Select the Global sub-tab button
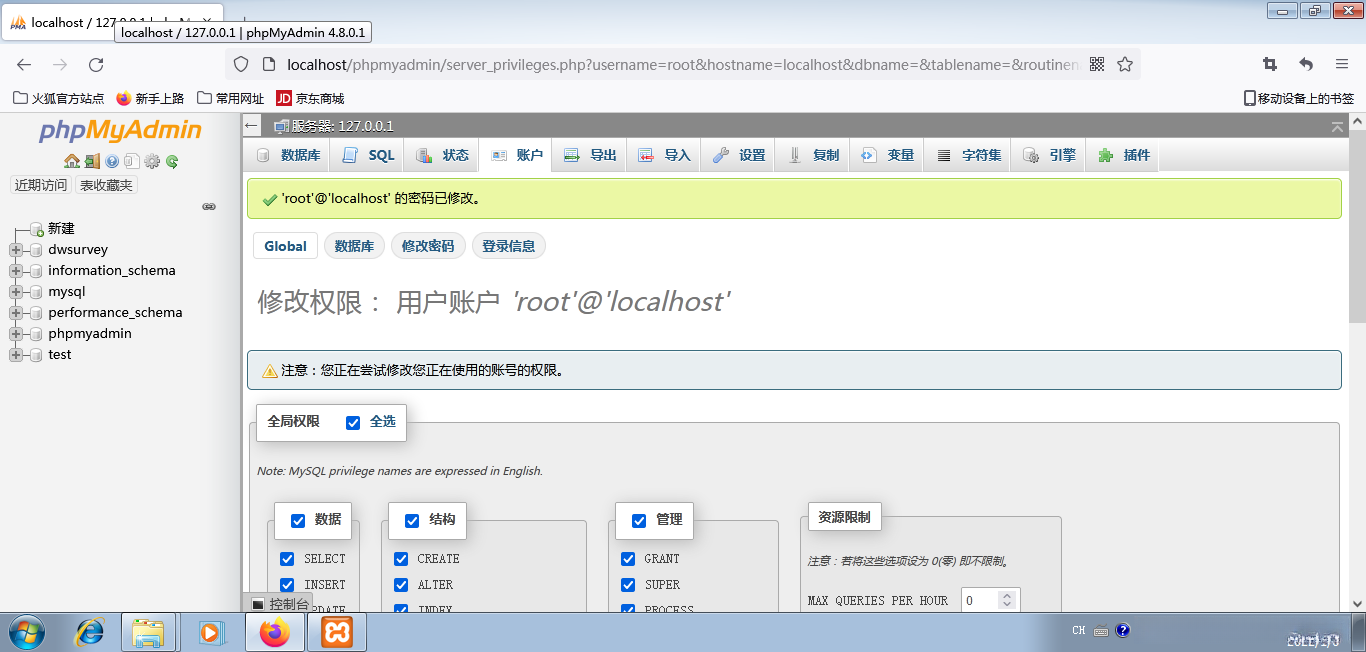This screenshot has height=652, width=1366. click(x=286, y=246)
